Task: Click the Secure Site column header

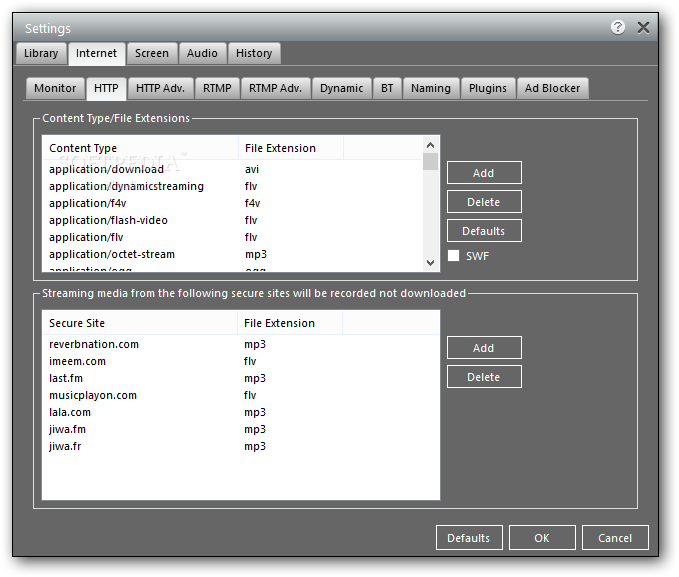Action: (139, 323)
